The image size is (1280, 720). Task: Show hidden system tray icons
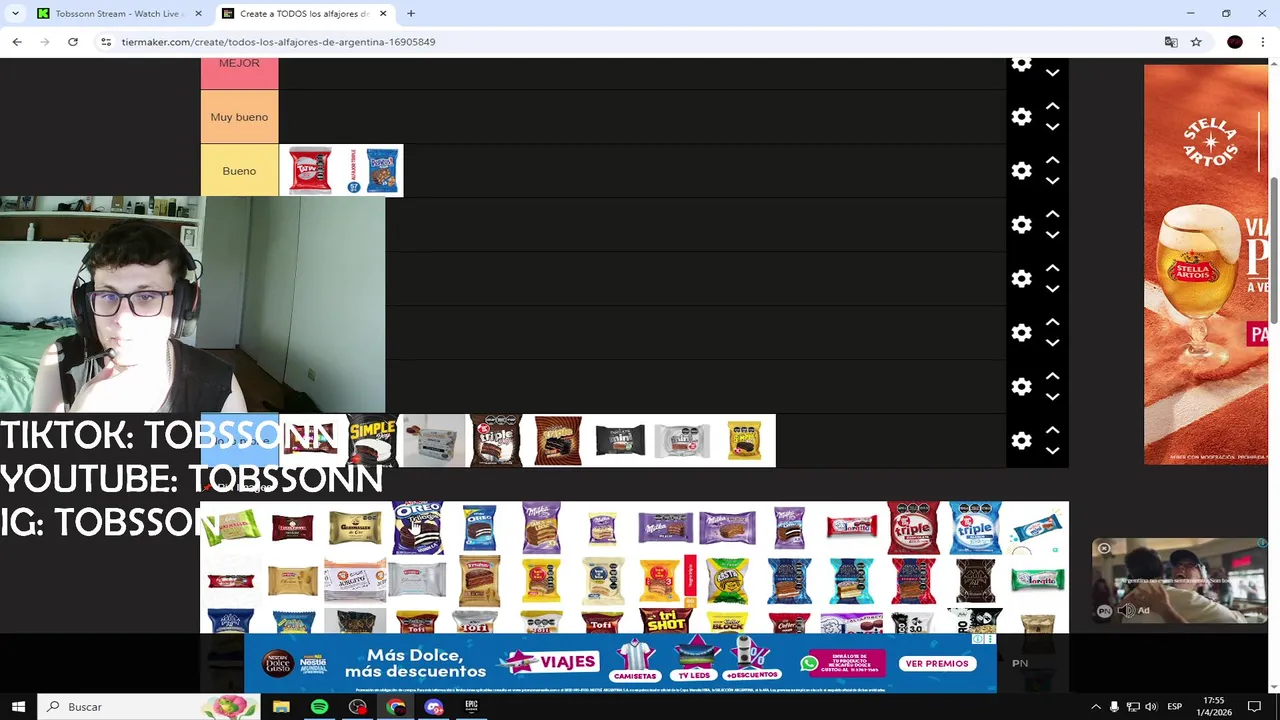(1095, 707)
